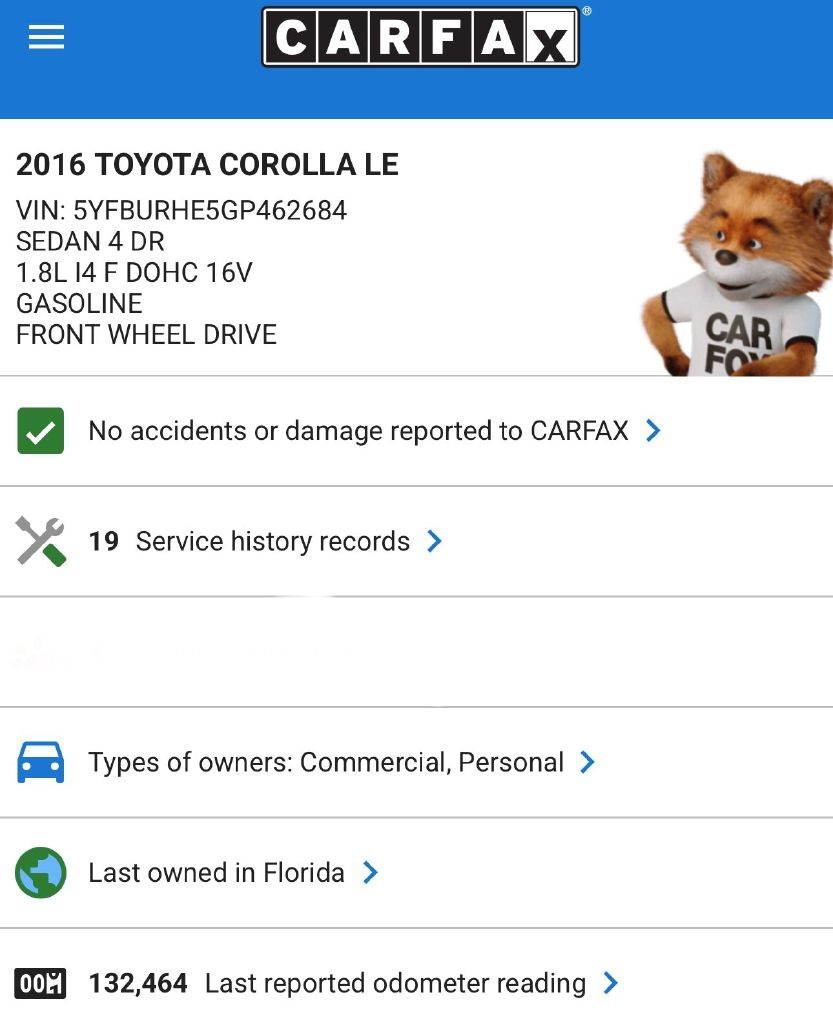Open Last owned in Florida details
The image size is (833, 1024).
216,872
